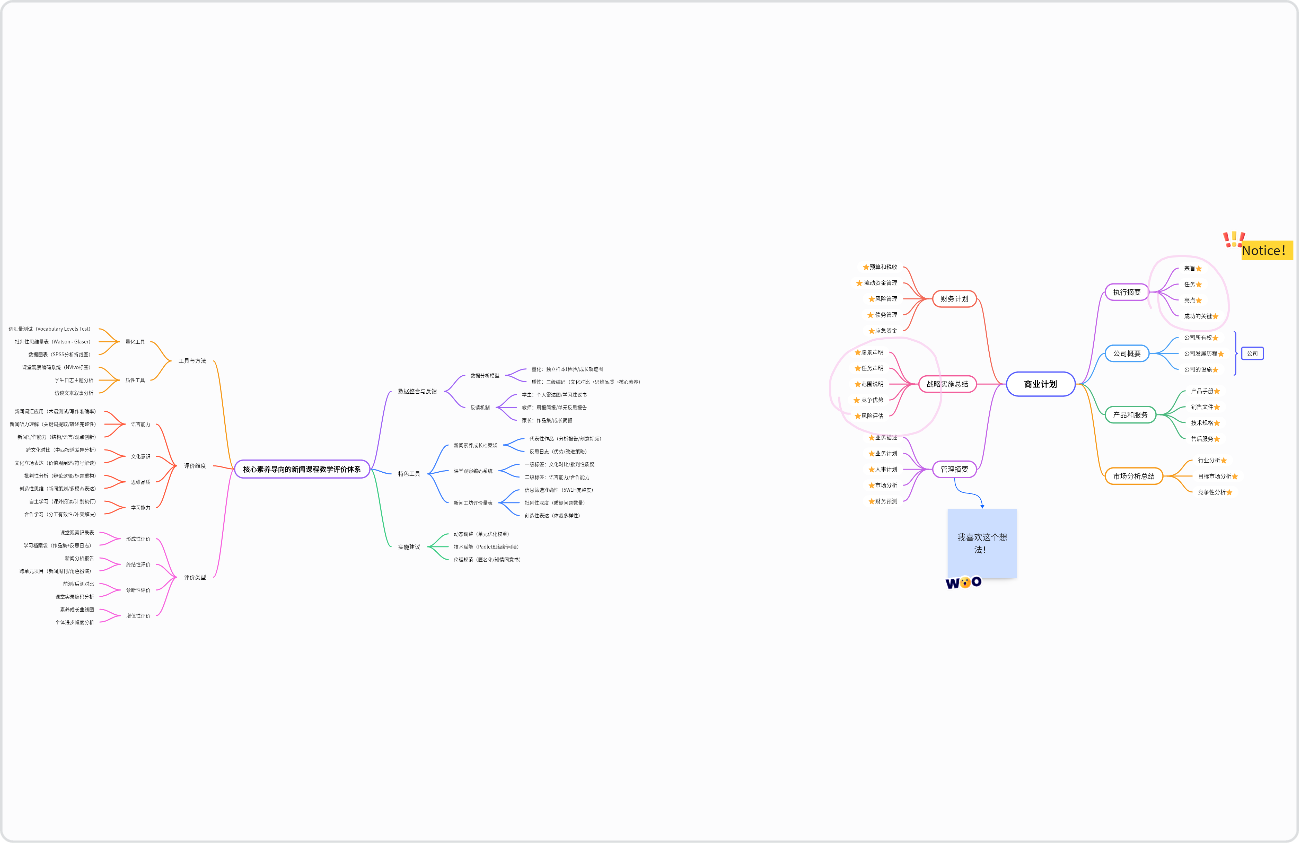Screen dimensions: 1299x843
Task: Select the 思维品质 sub-node
Action: coord(140,481)
